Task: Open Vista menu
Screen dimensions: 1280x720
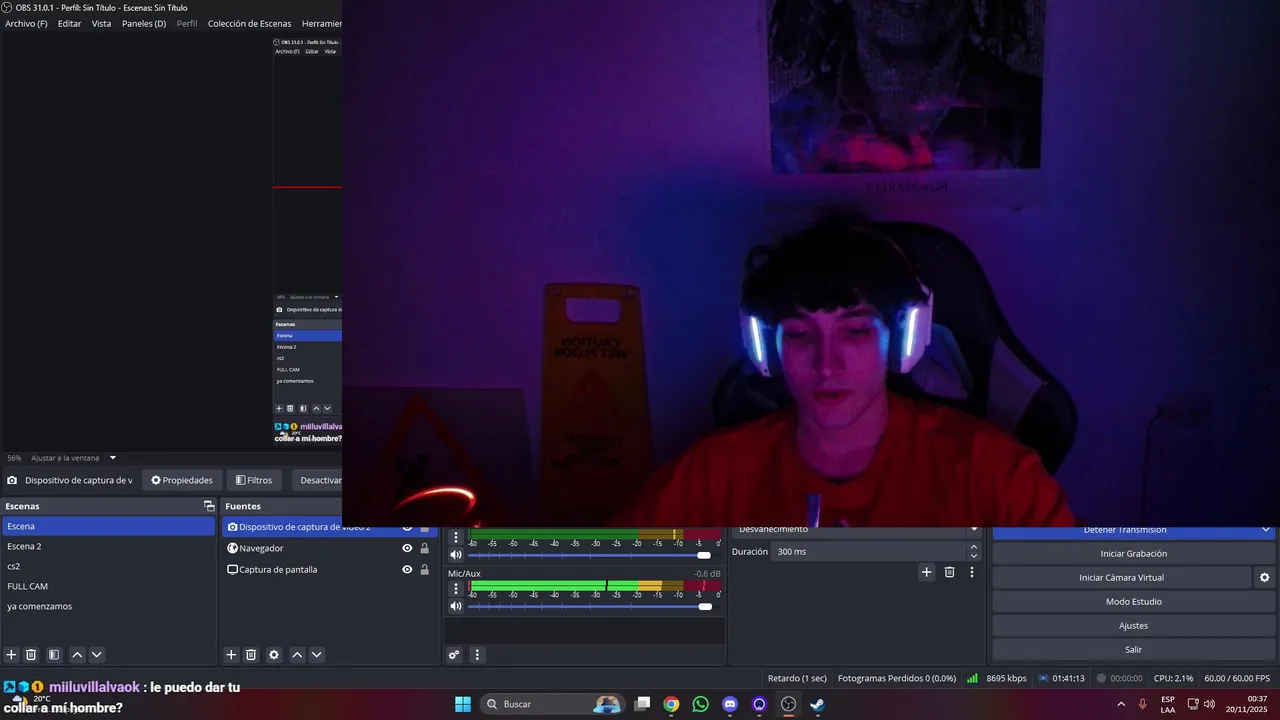Action: click(102, 23)
